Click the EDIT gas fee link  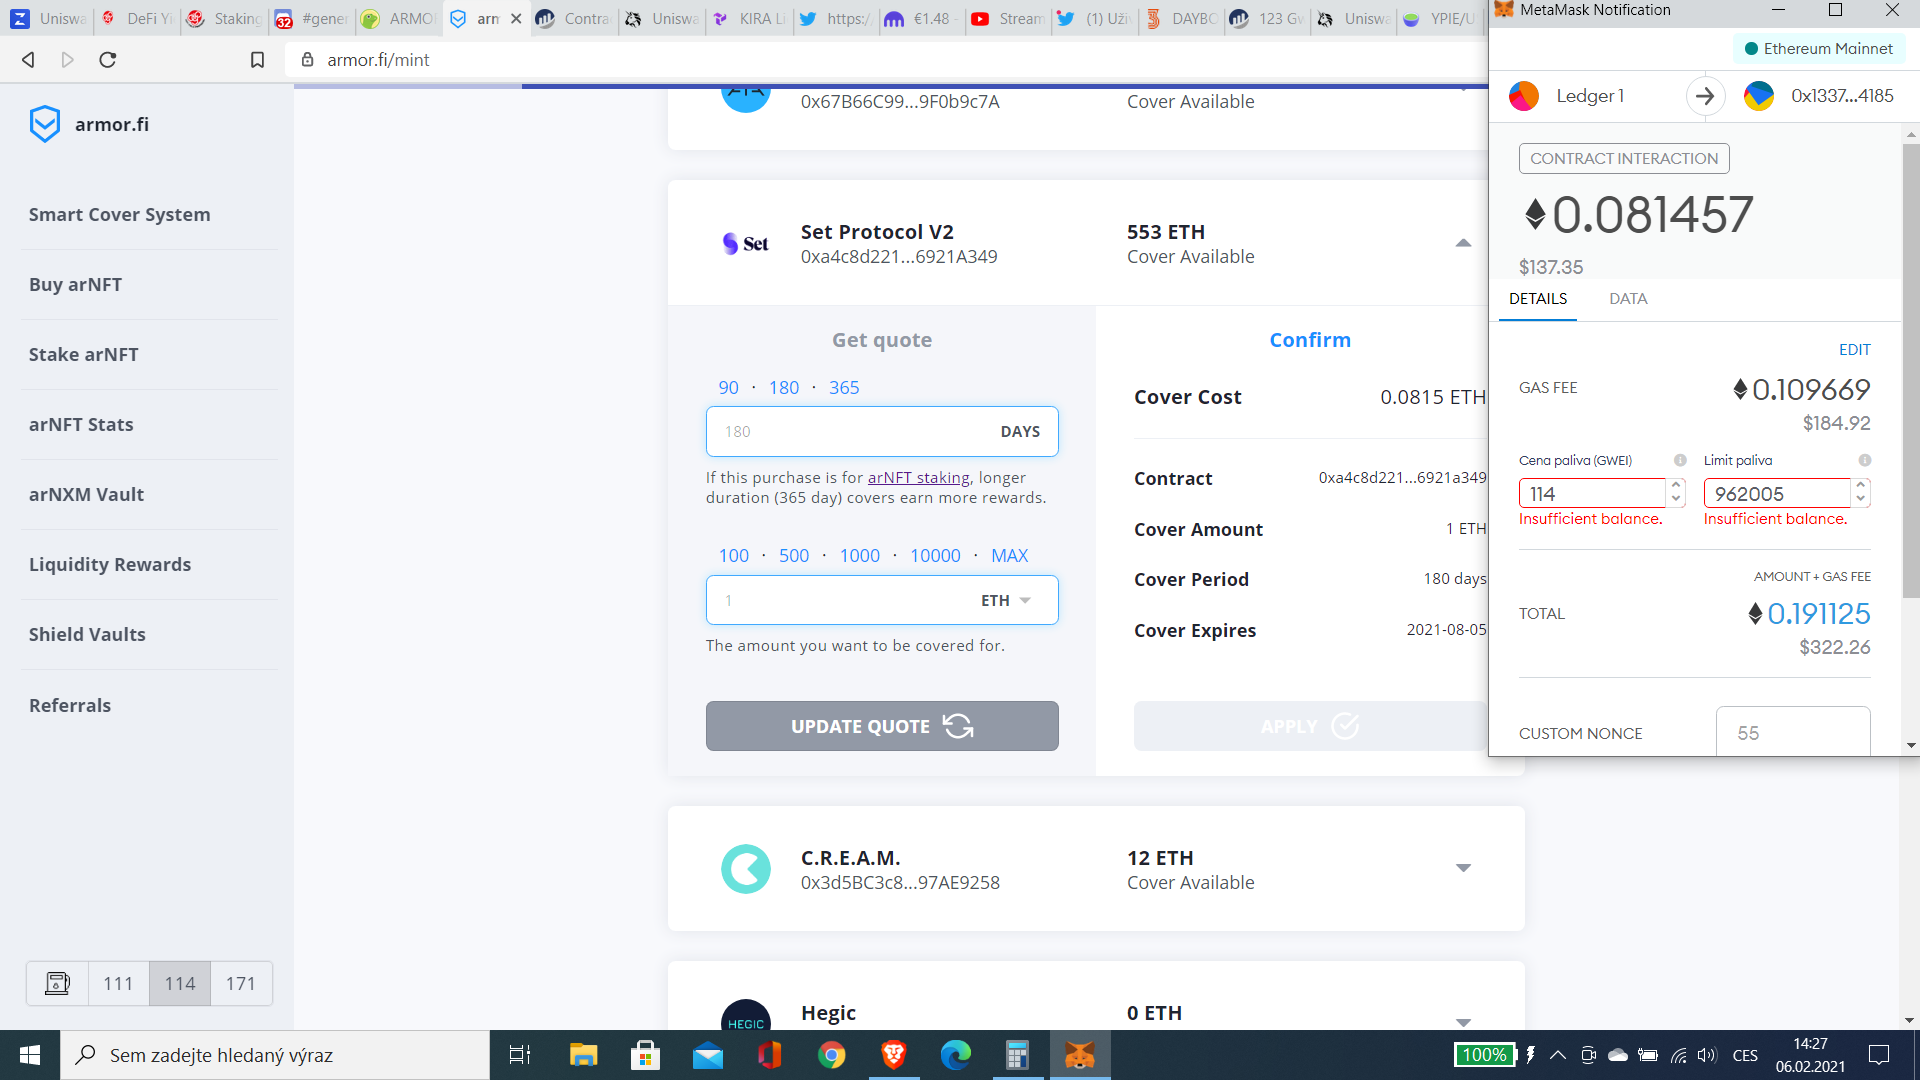point(1854,350)
